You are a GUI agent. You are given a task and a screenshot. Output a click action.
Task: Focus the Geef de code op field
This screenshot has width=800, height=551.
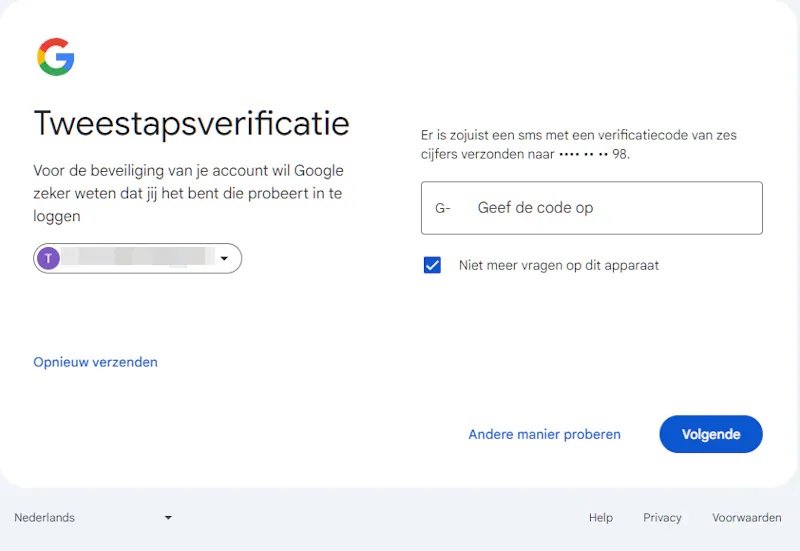[592, 208]
